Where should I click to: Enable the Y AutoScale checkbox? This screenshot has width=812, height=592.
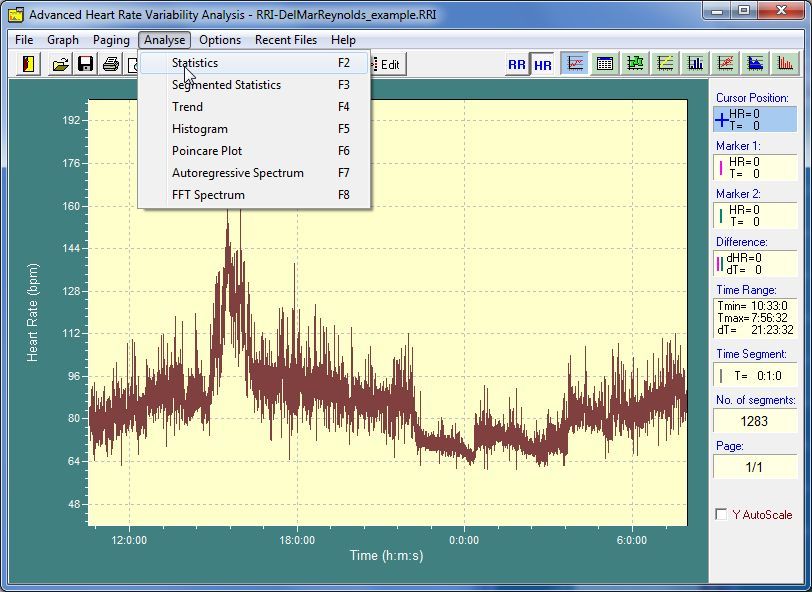point(721,515)
